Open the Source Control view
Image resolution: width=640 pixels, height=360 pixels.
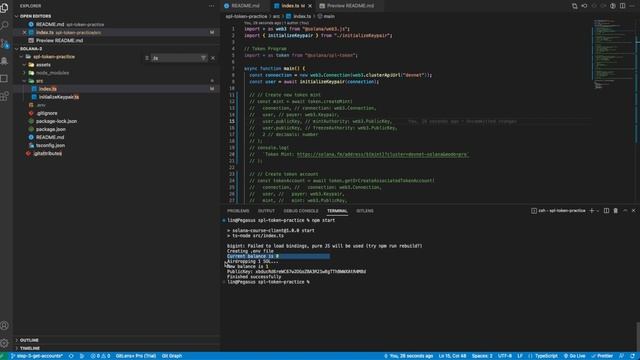tap(4, 43)
